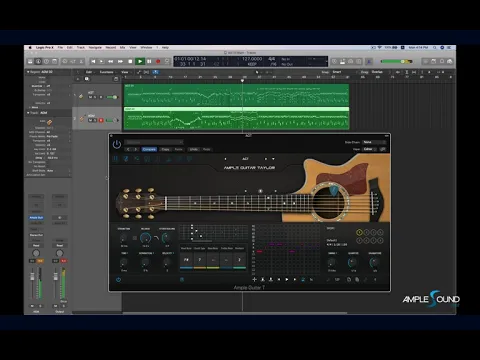Click the Ample Gui instrument slot on channel strip
Image resolution: width=480 pixels, height=360 pixels.
pyautogui.click(x=36, y=218)
